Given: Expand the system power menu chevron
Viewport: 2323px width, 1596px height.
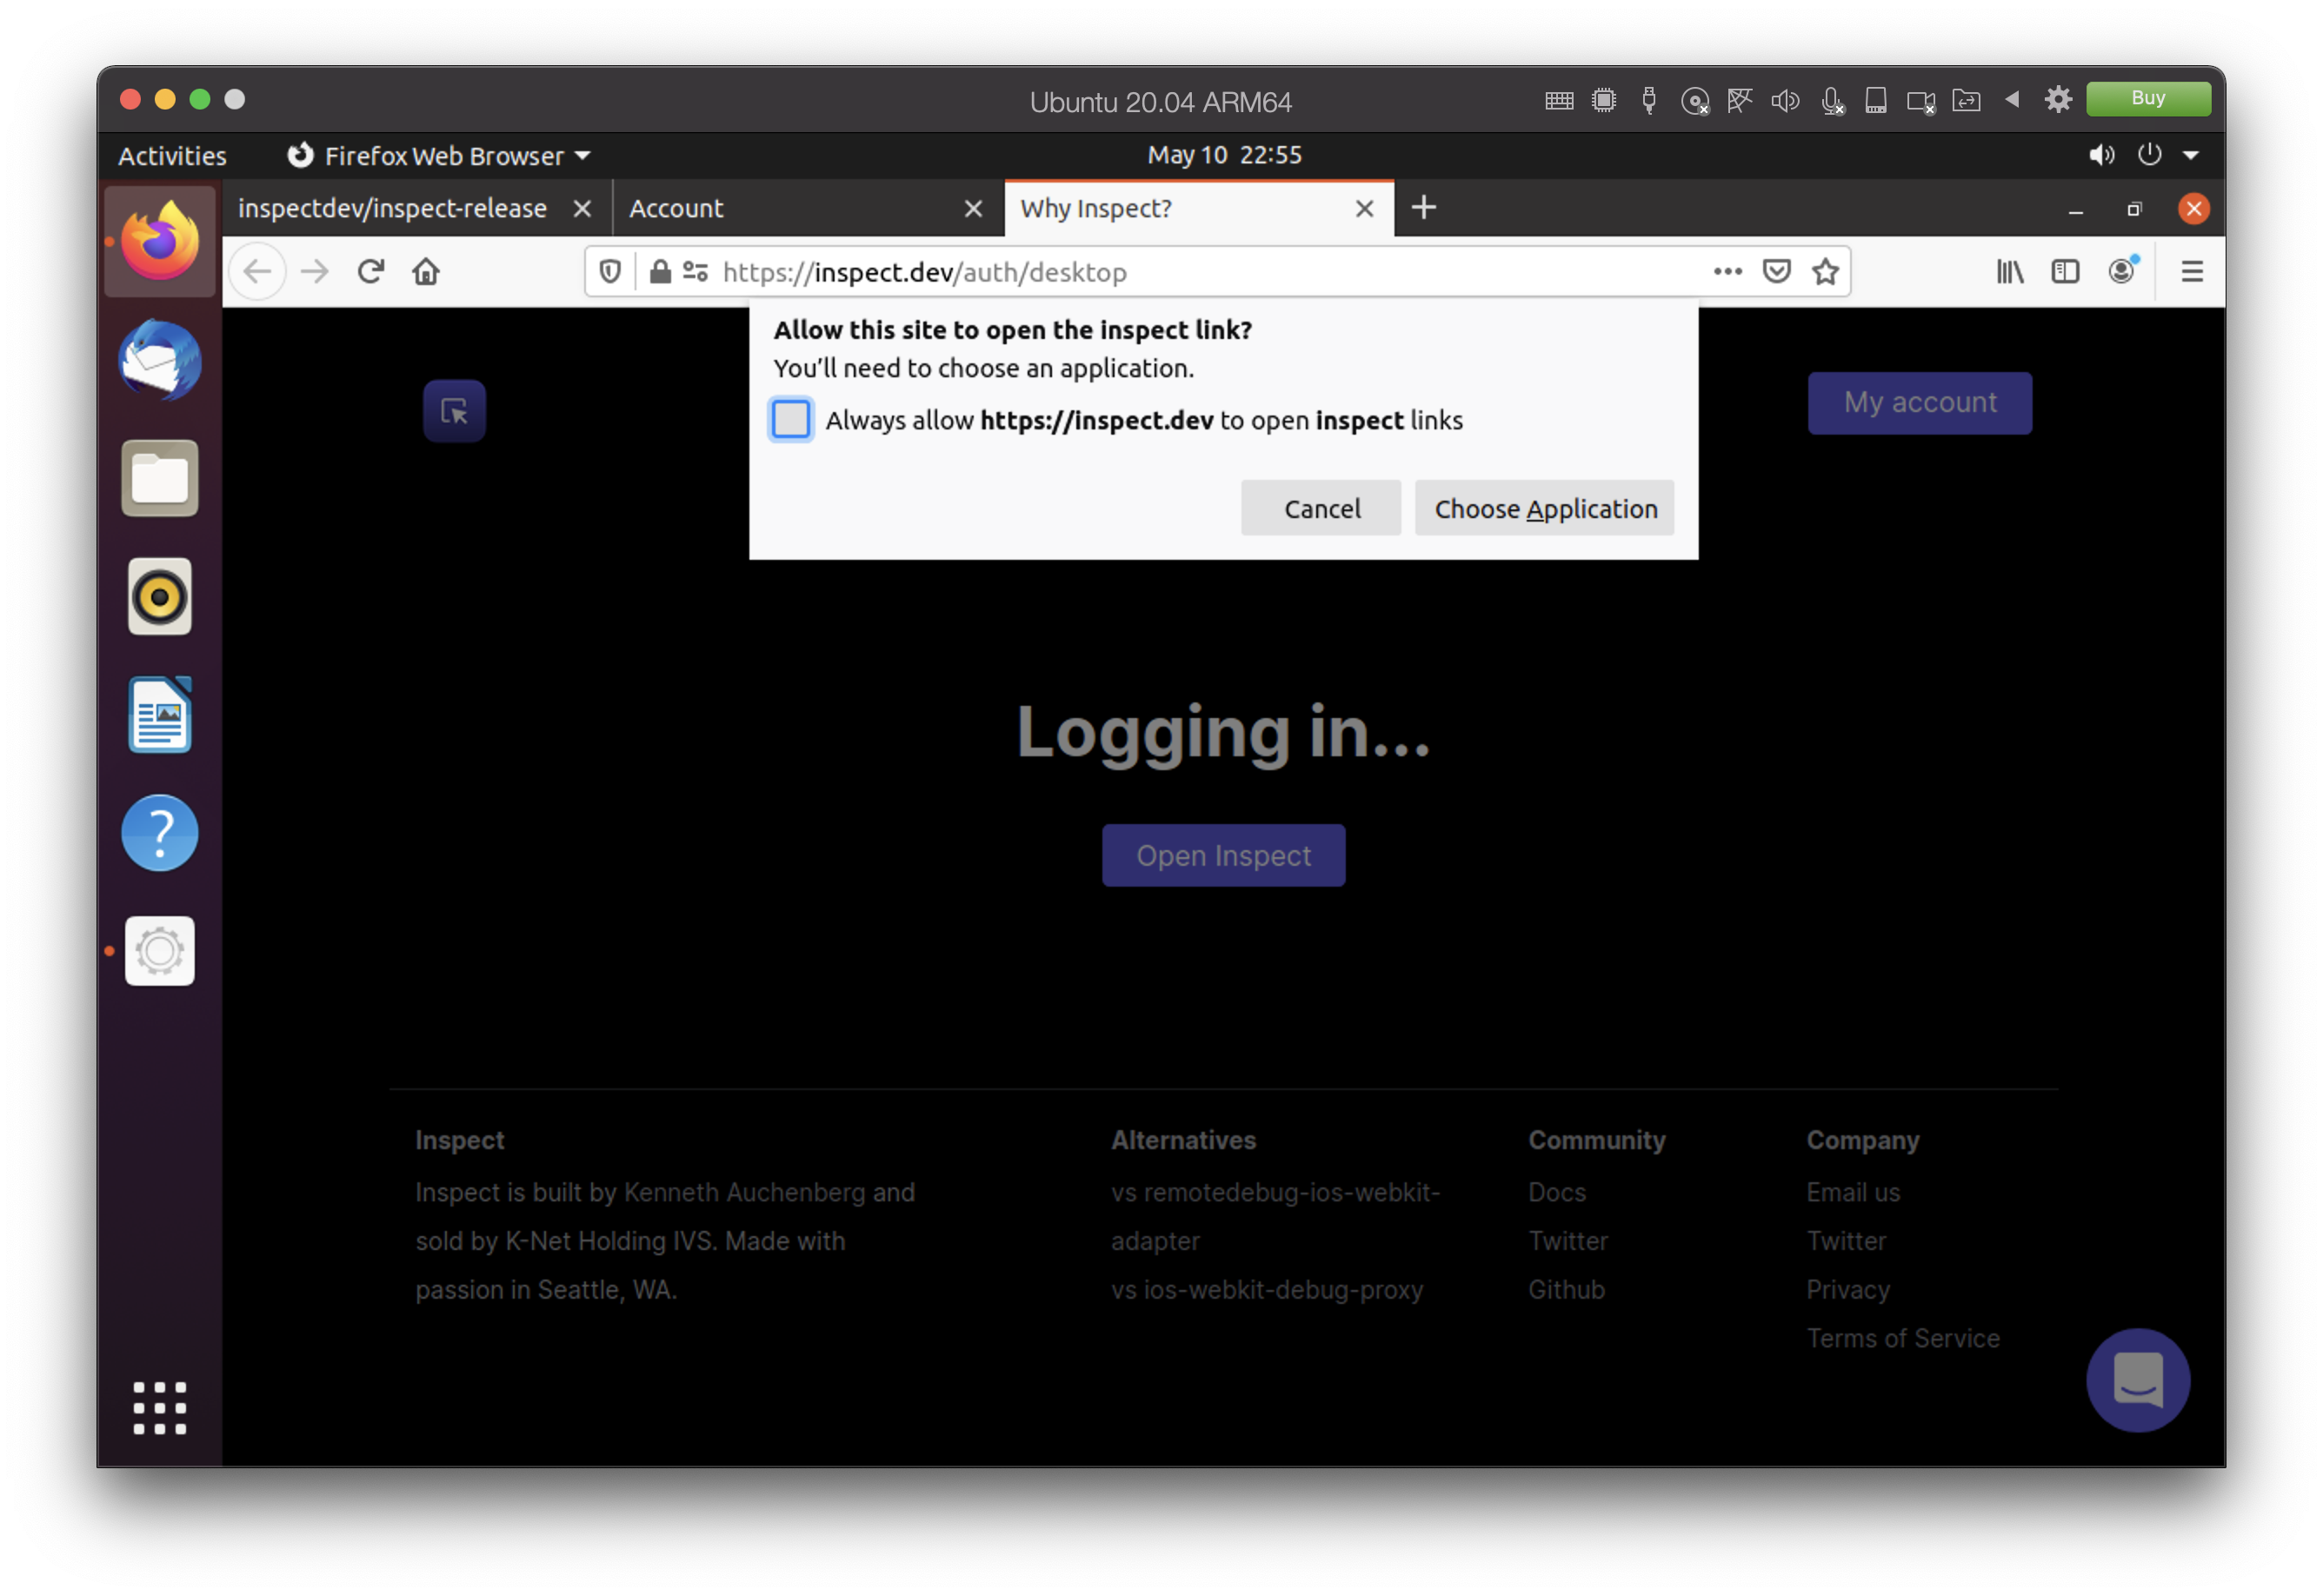Looking at the screenshot, I should coord(2193,155).
